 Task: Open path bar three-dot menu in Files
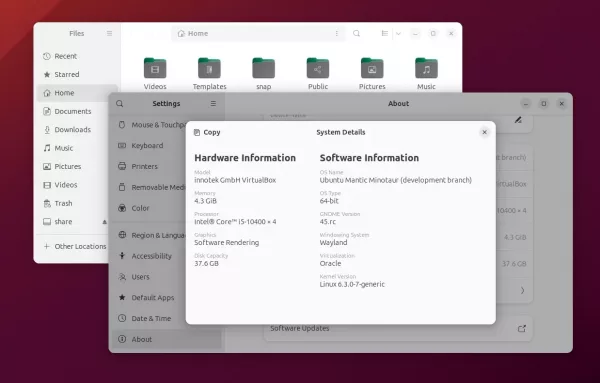coord(337,34)
